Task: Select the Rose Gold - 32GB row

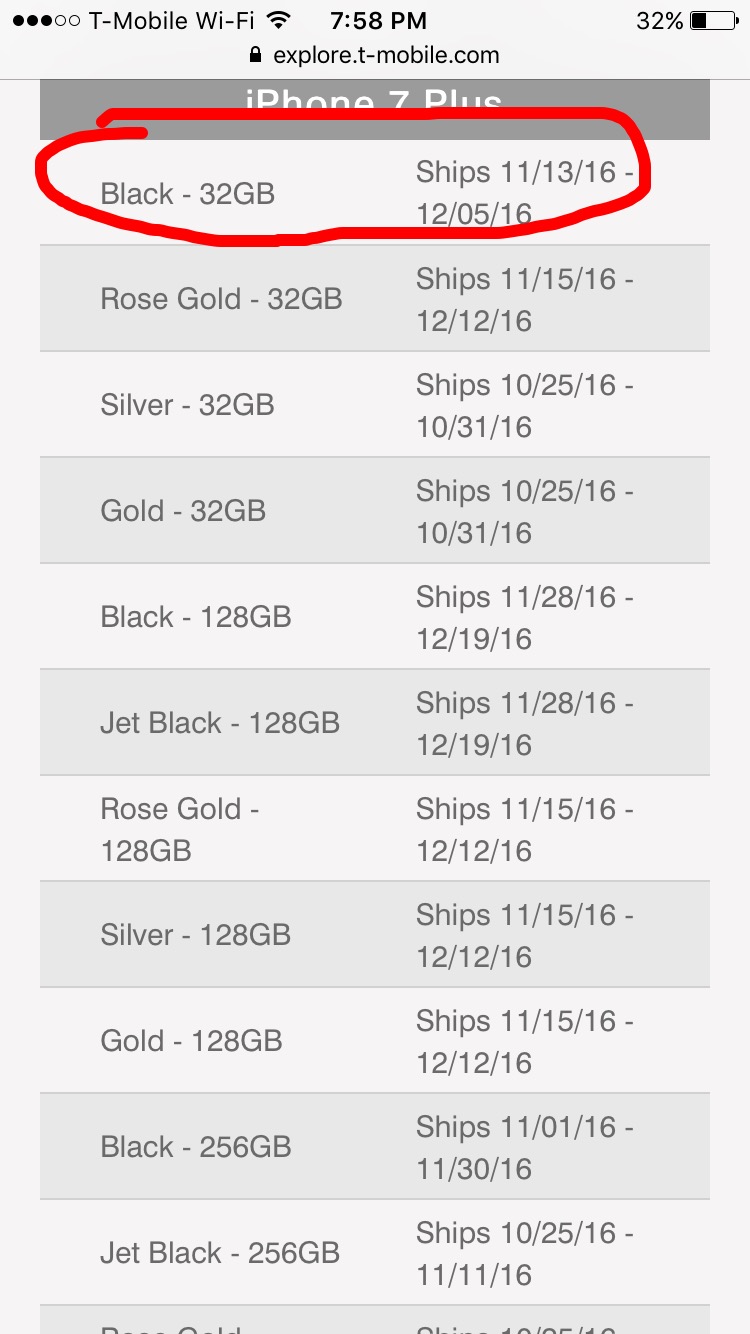Action: coord(375,299)
